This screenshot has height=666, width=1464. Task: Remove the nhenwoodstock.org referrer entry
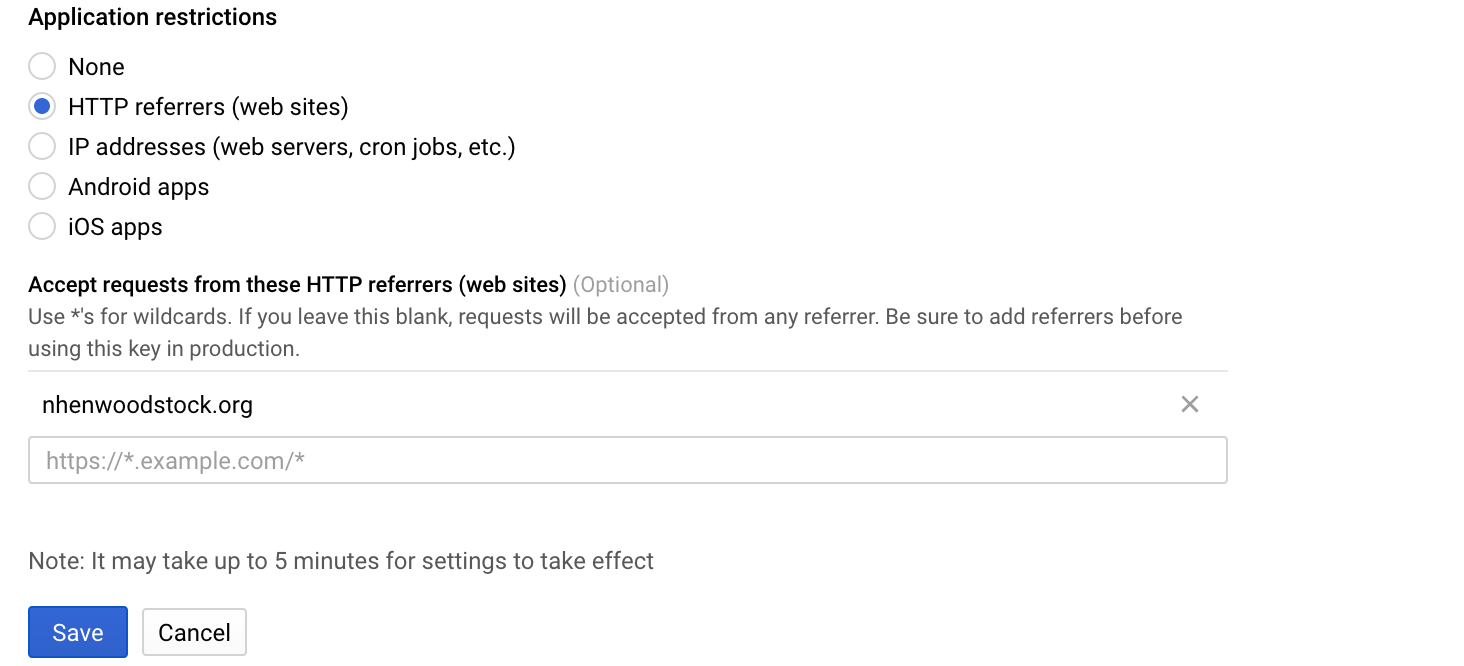point(1189,405)
